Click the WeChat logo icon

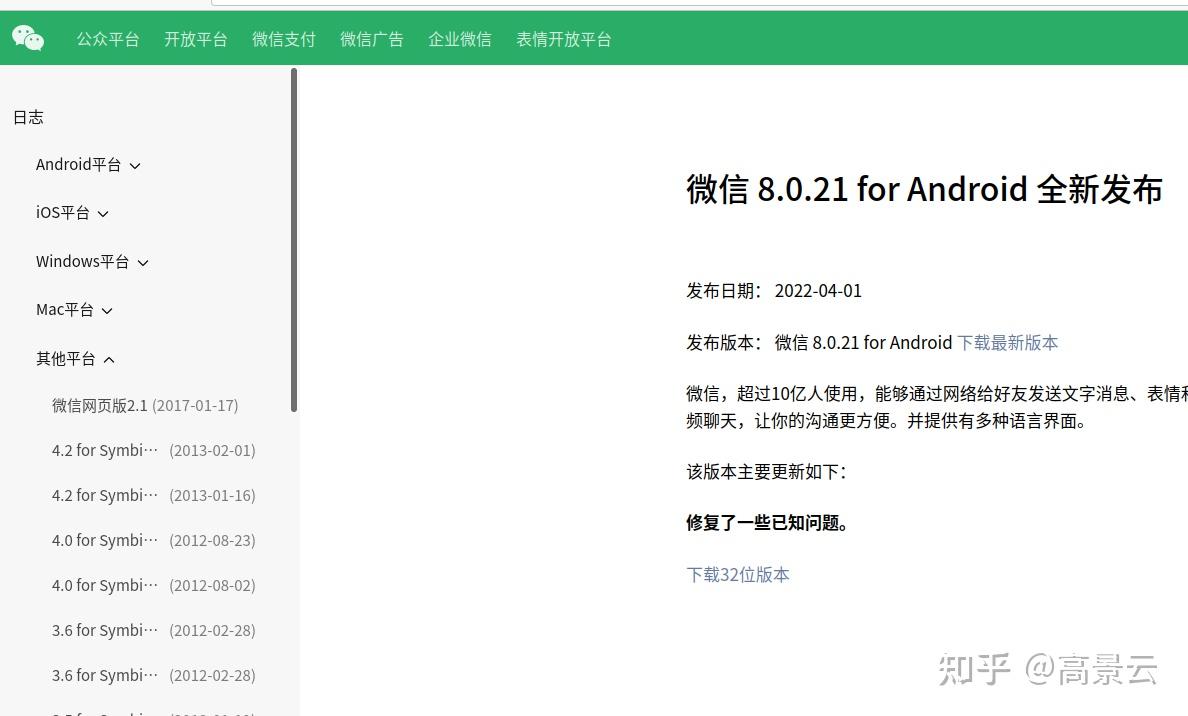point(28,38)
